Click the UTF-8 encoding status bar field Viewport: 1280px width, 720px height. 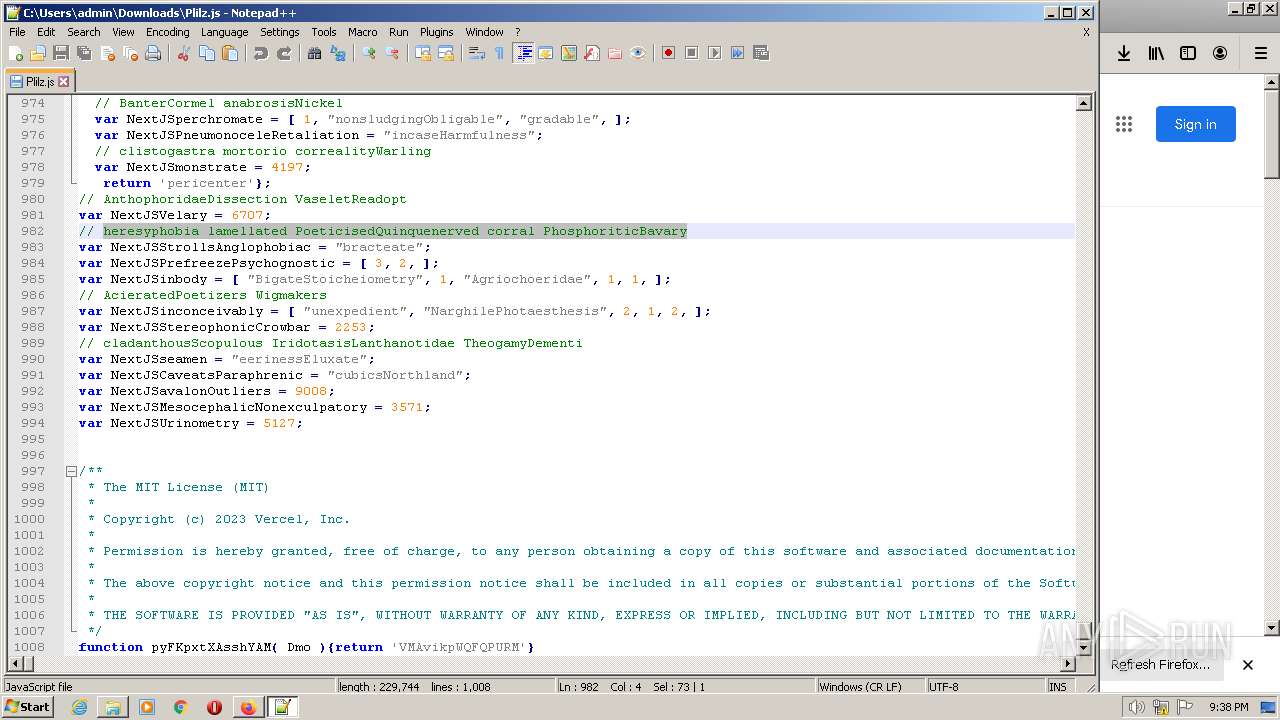pyautogui.click(x=984, y=687)
